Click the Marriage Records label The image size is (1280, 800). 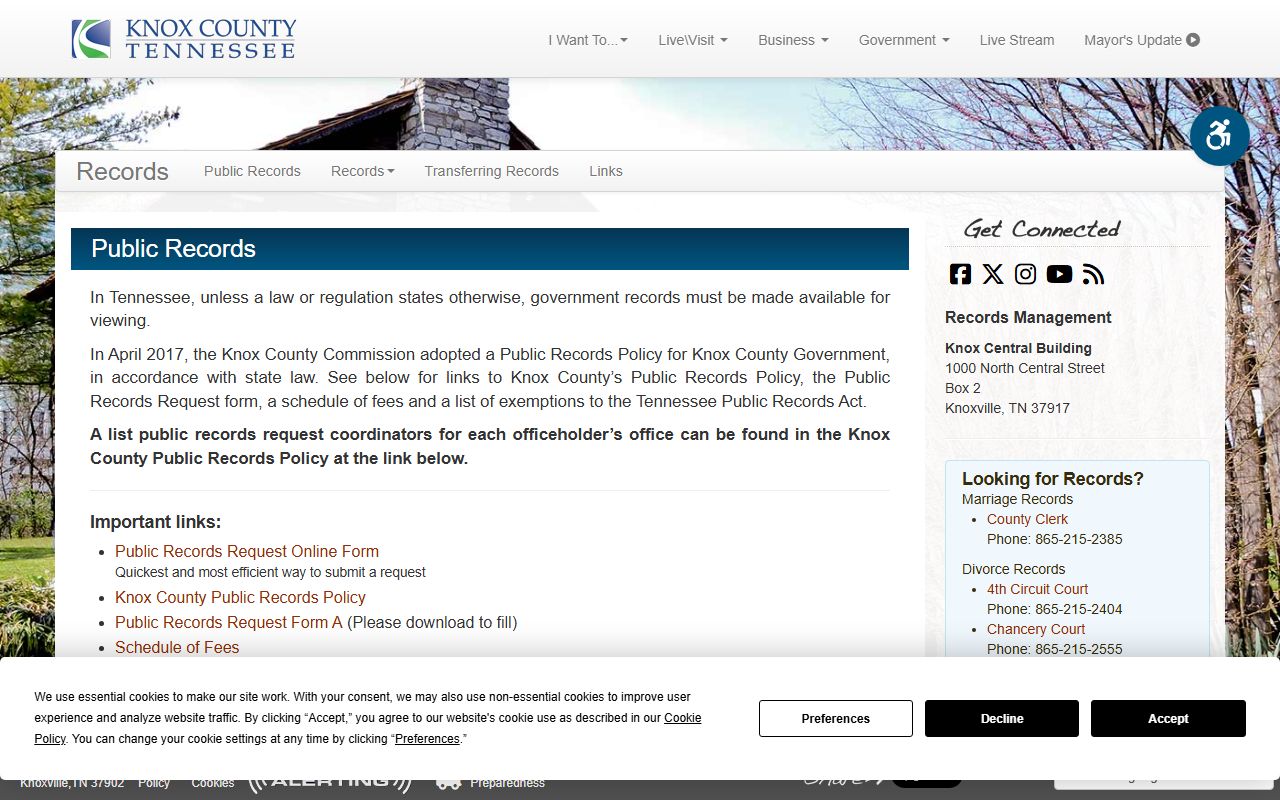(1017, 499)
